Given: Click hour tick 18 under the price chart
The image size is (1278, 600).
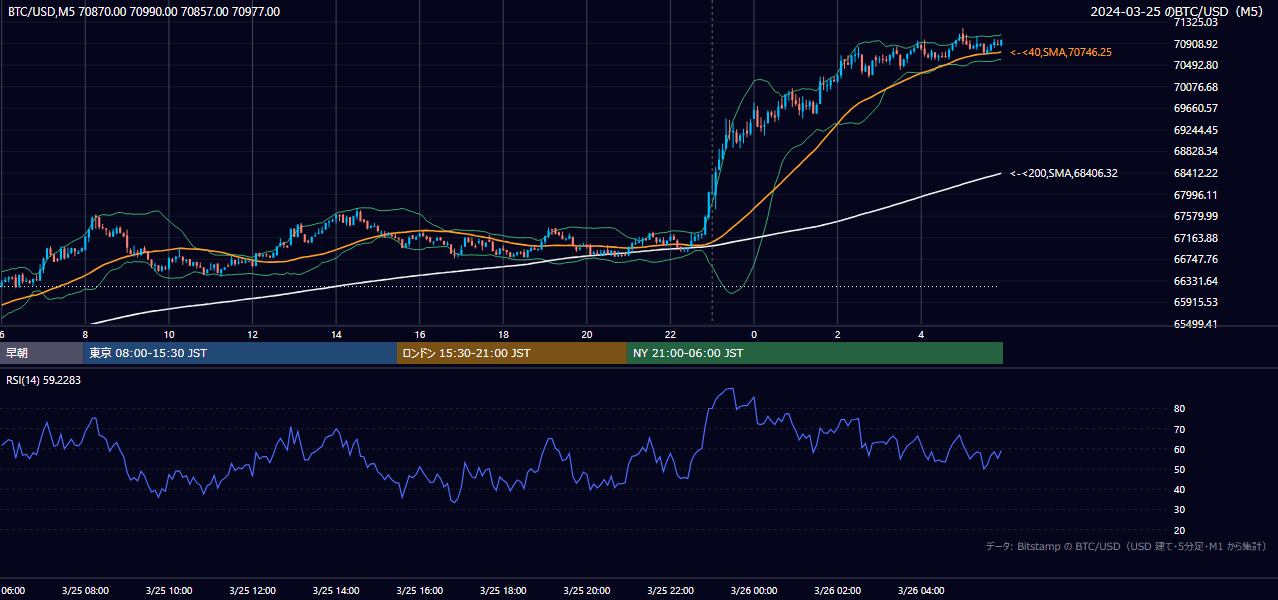Looking at the screenshot, I should point(503,334).
